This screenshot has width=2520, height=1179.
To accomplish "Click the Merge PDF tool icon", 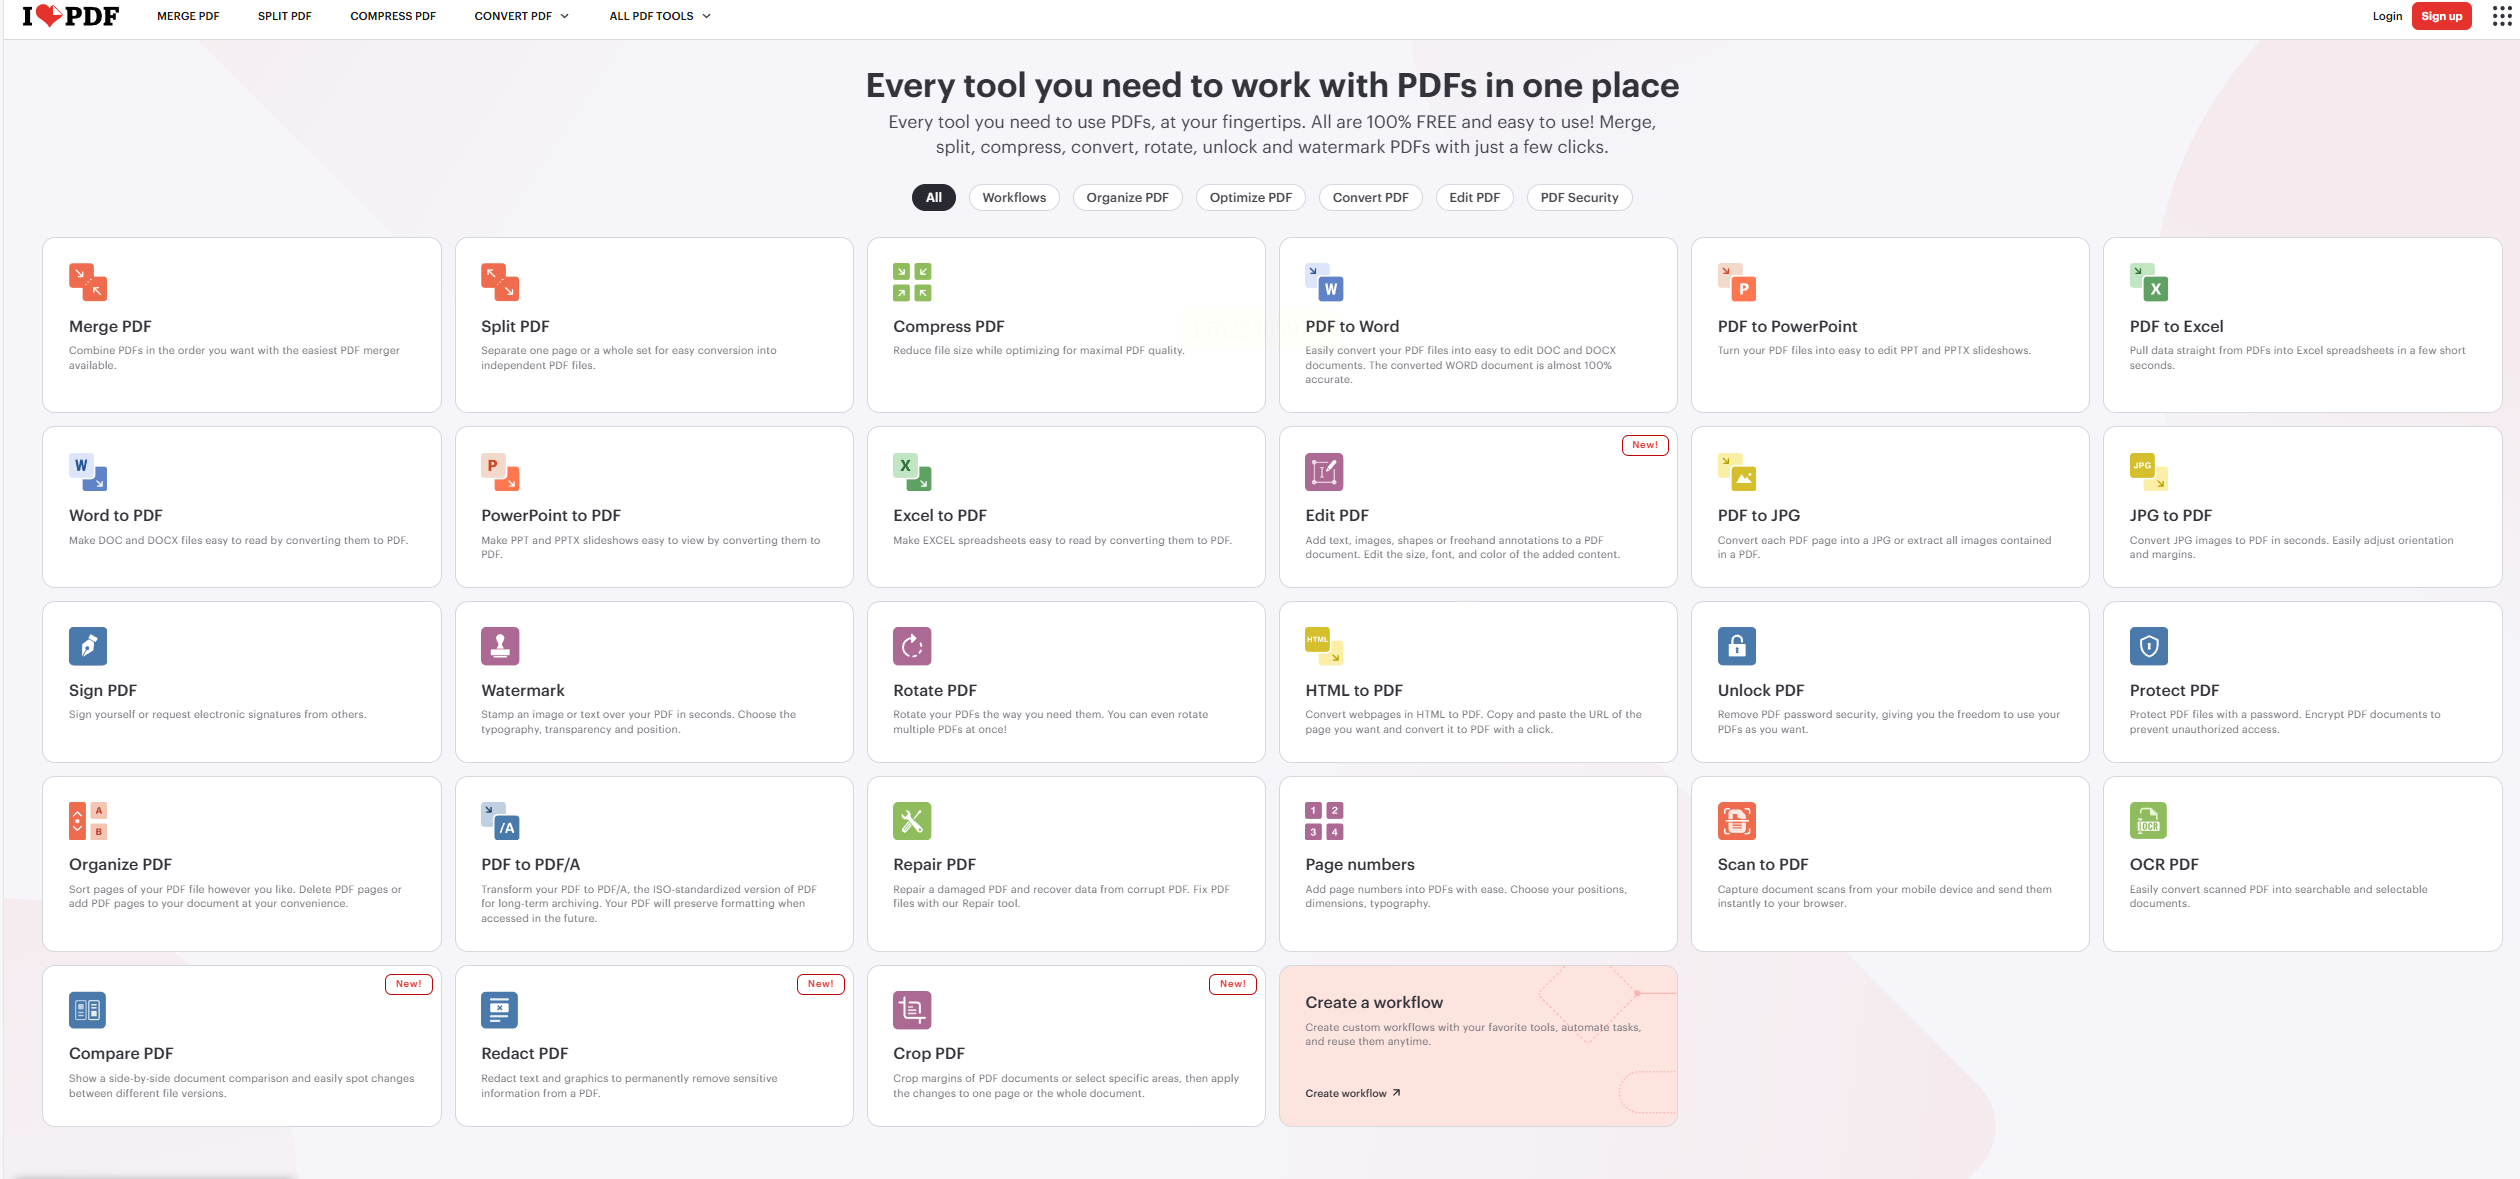I will pyautogui.click(x=88, y=282).
